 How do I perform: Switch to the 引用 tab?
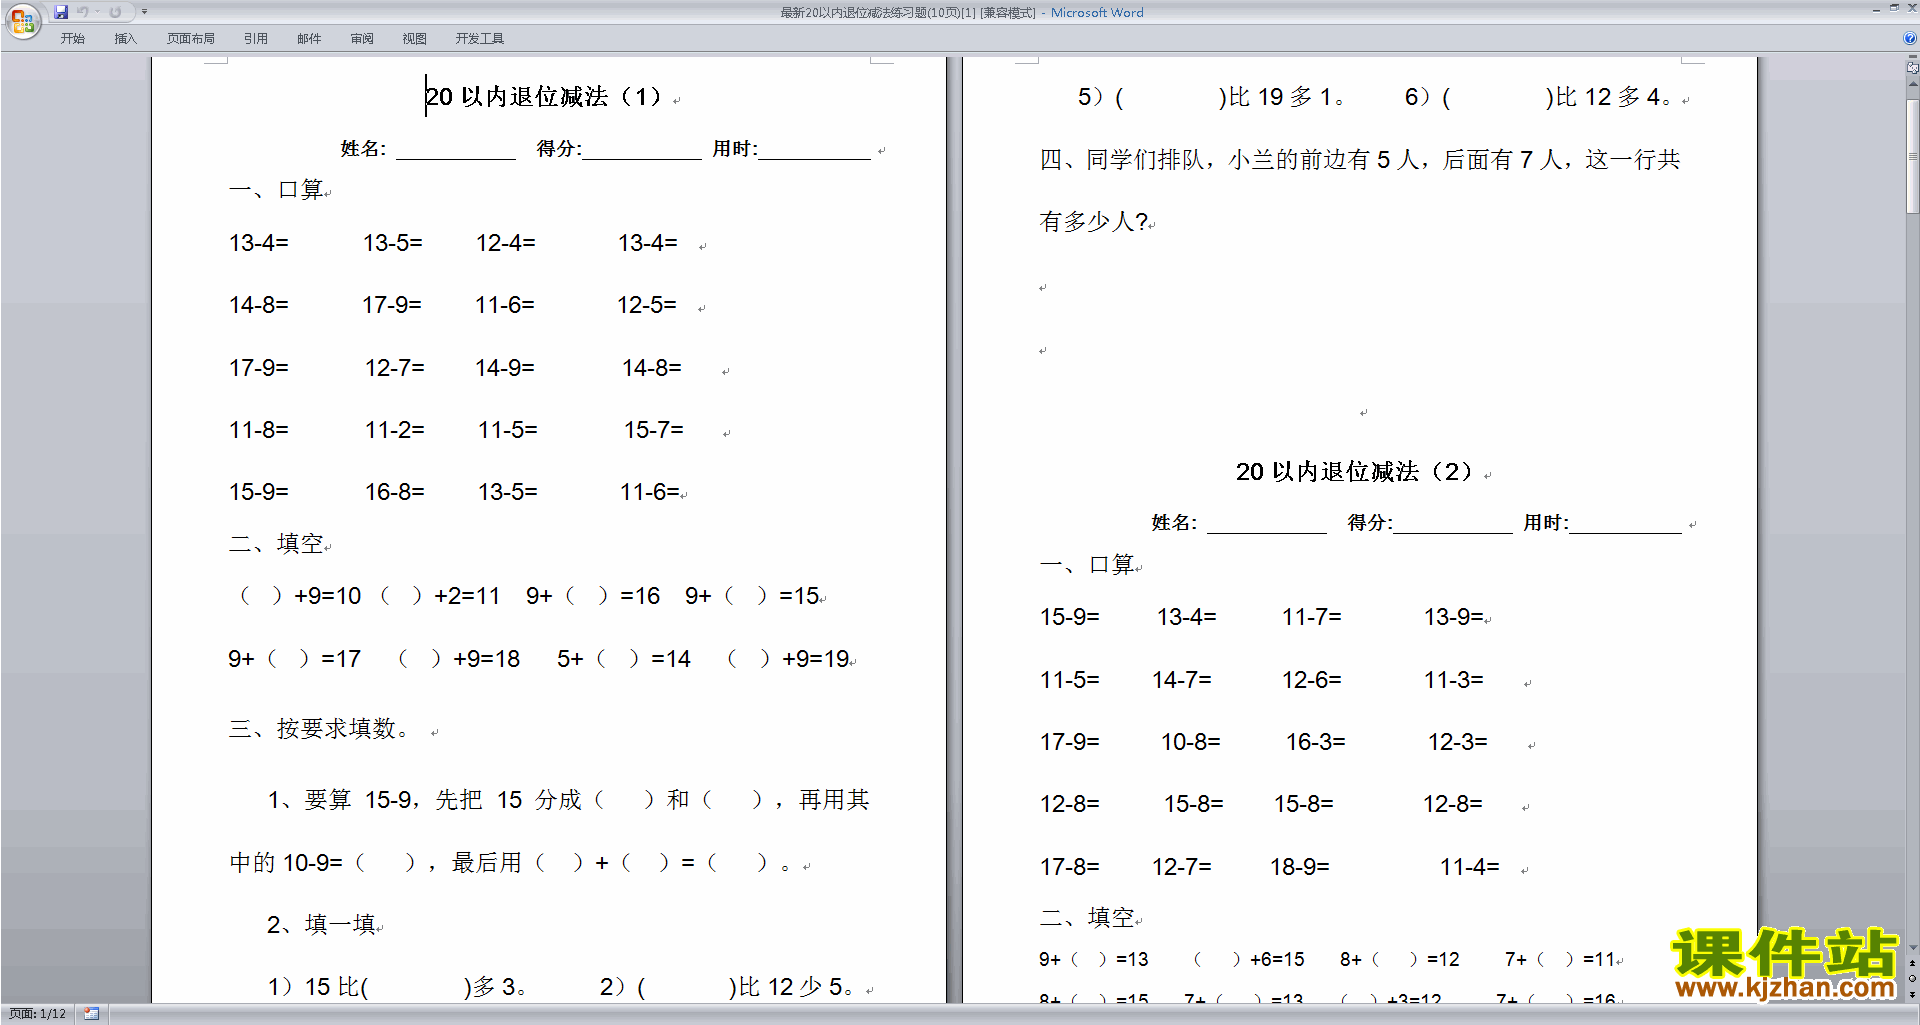pos(256,38)
